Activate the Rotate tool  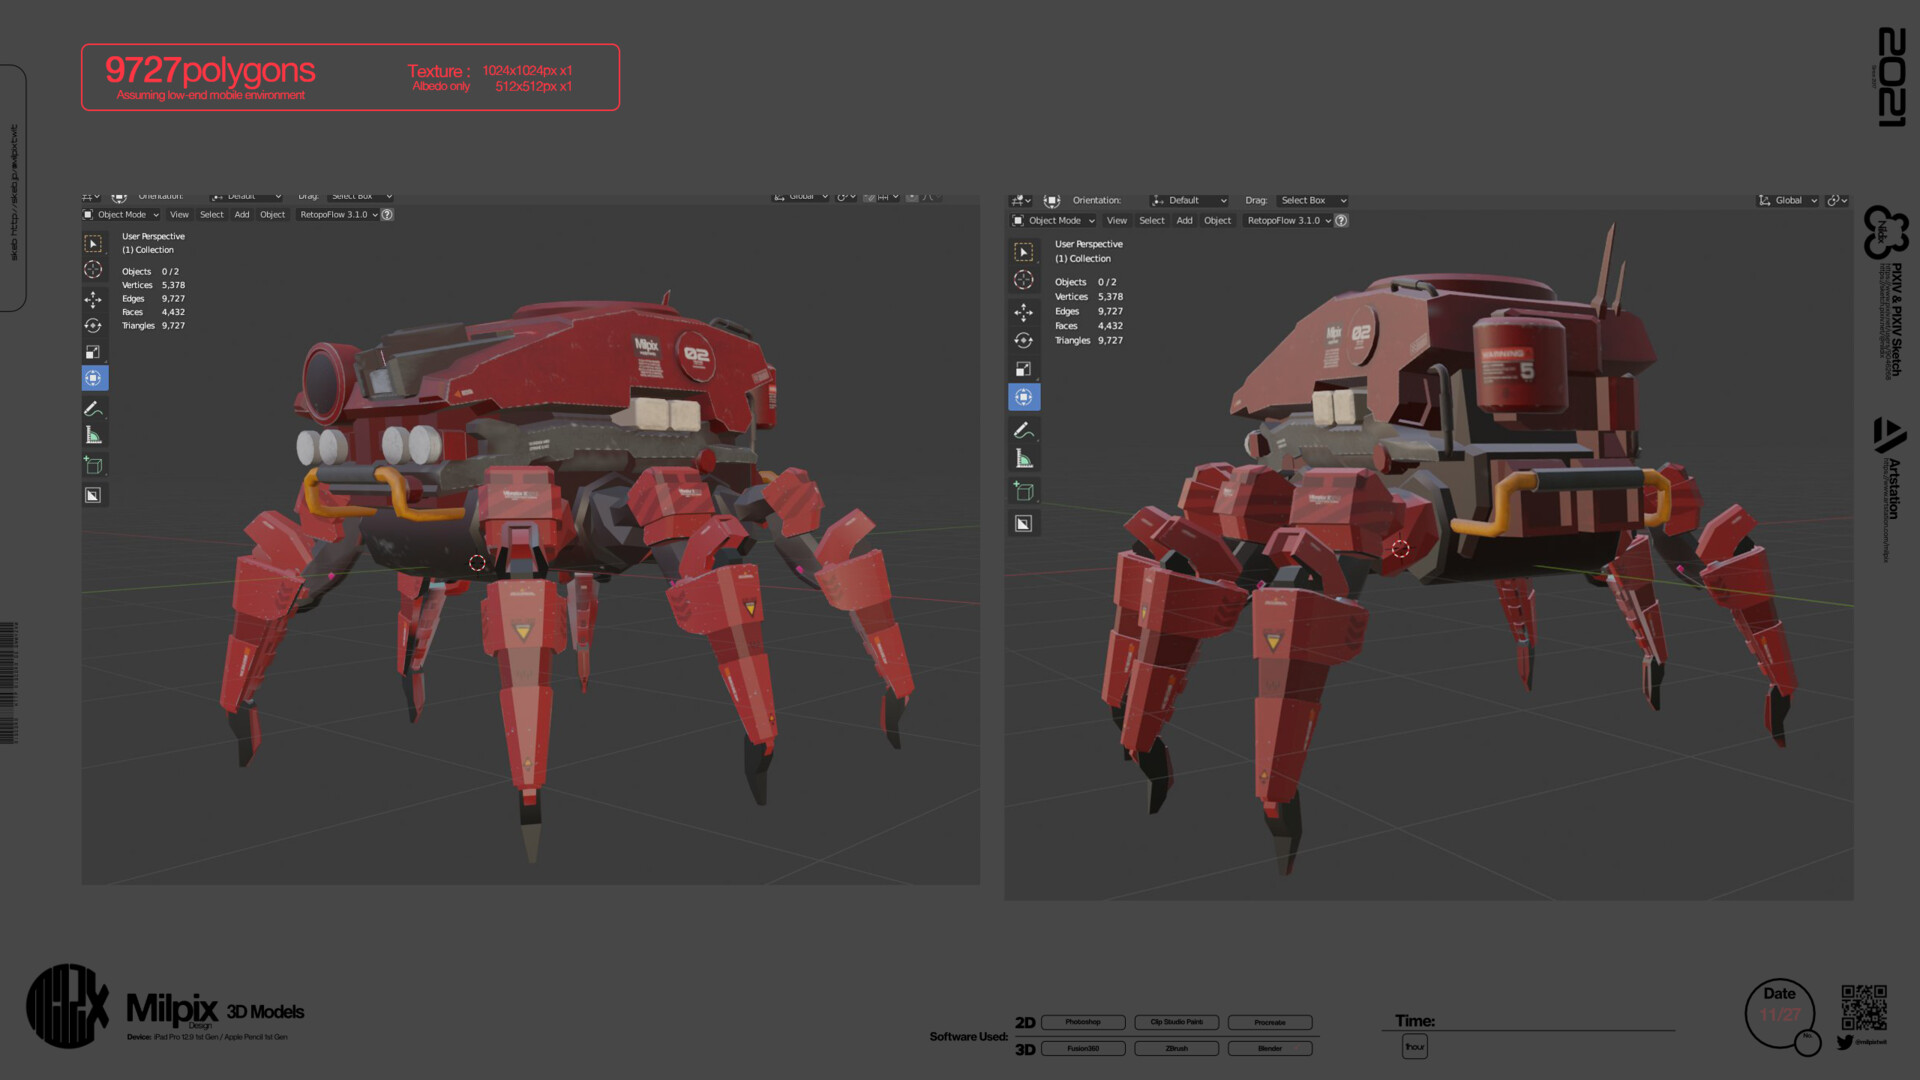95,326
